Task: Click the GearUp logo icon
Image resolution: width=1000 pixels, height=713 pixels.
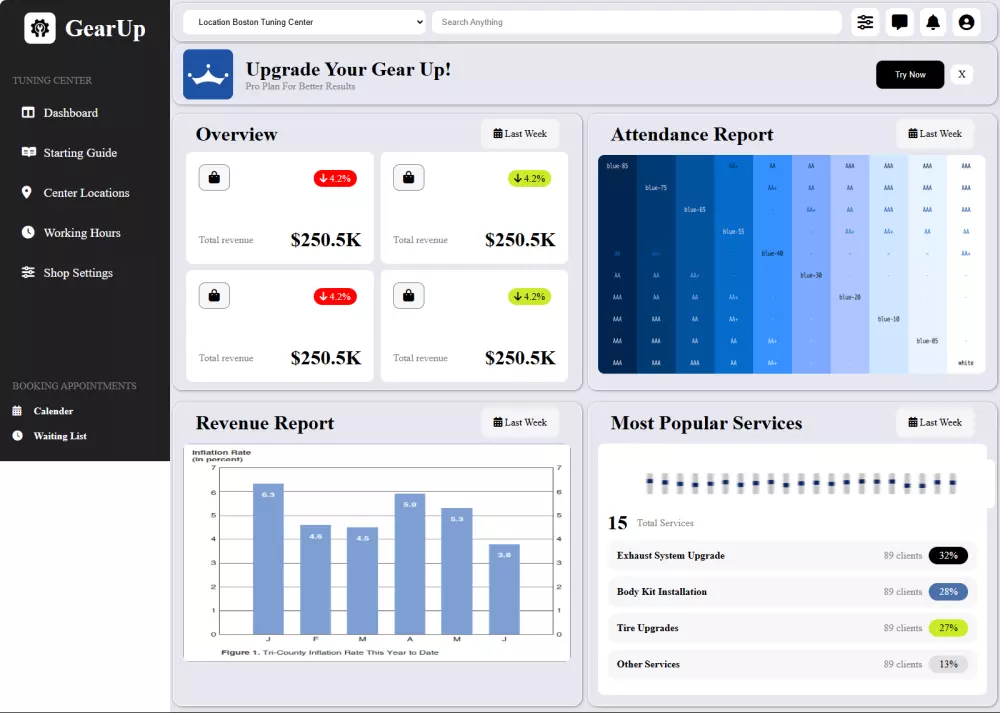Action: click(40, 28)
